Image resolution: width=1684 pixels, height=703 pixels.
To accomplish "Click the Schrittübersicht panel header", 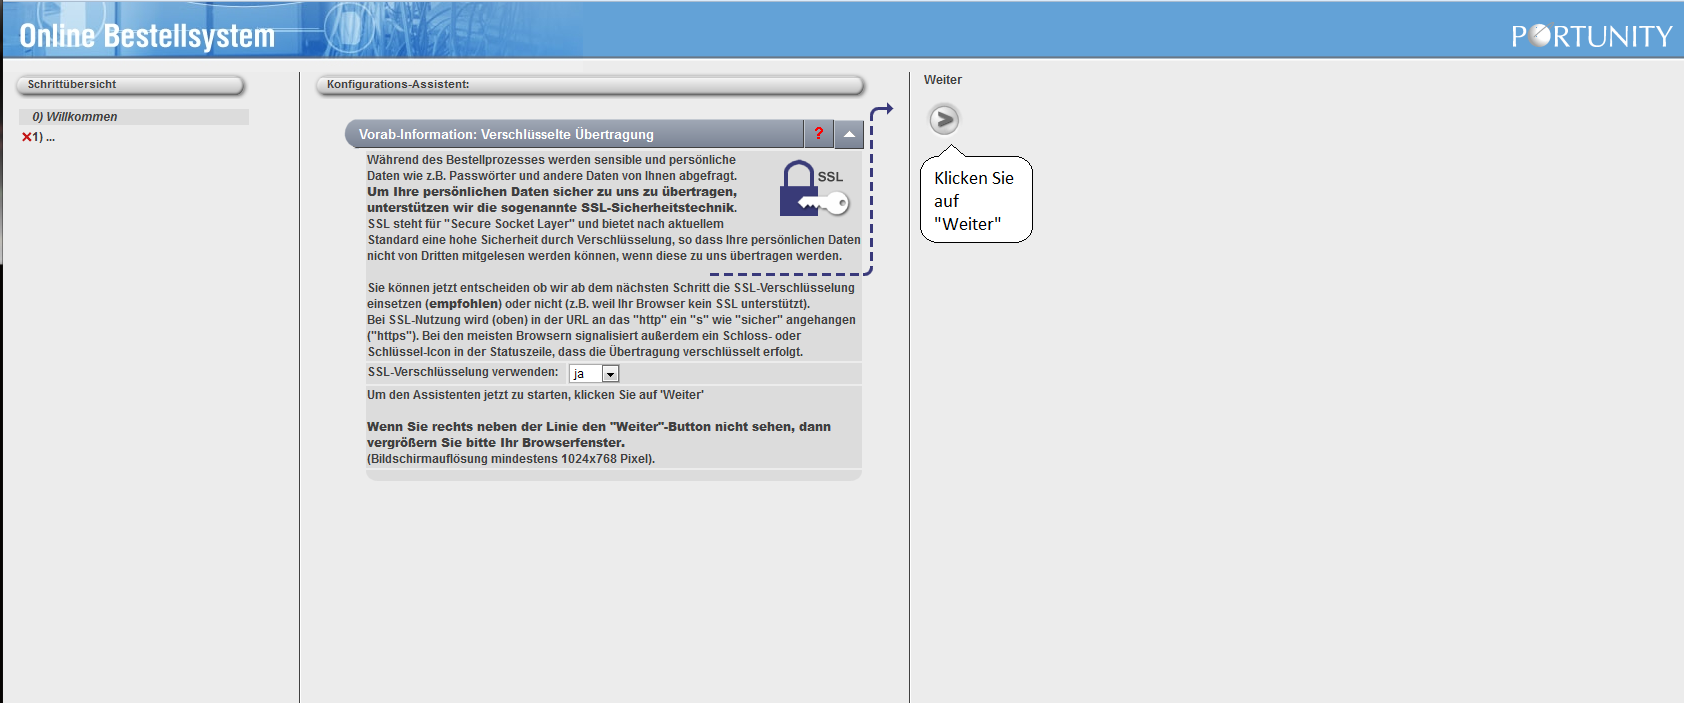I will coord(130,85).
